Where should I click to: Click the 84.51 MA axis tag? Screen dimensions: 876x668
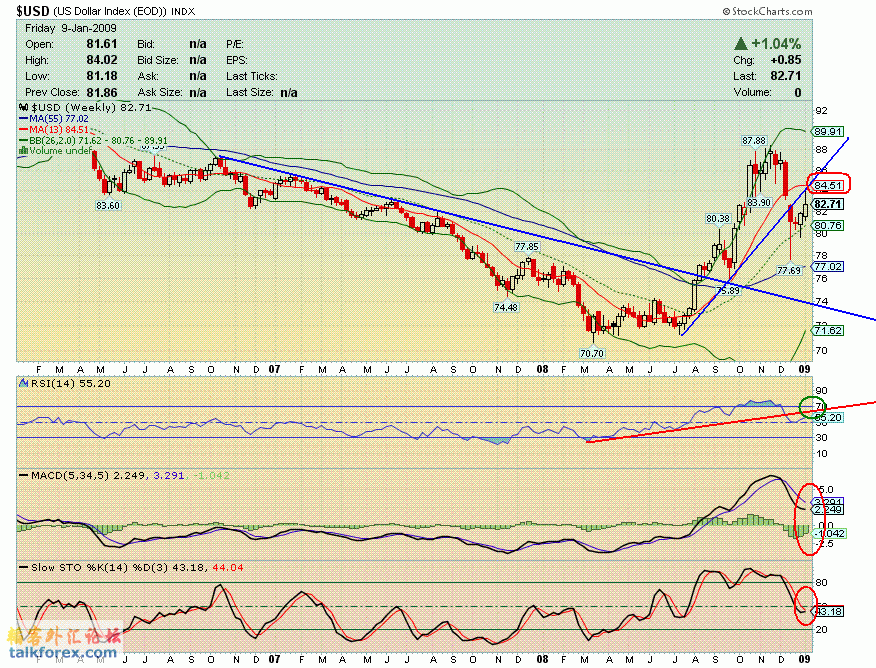827,185
